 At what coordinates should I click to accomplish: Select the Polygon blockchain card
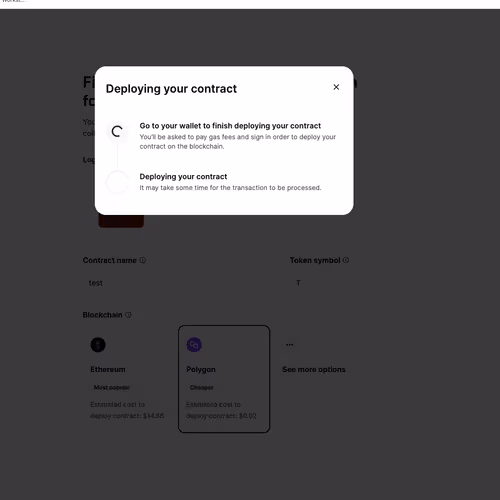coord(224,379)
